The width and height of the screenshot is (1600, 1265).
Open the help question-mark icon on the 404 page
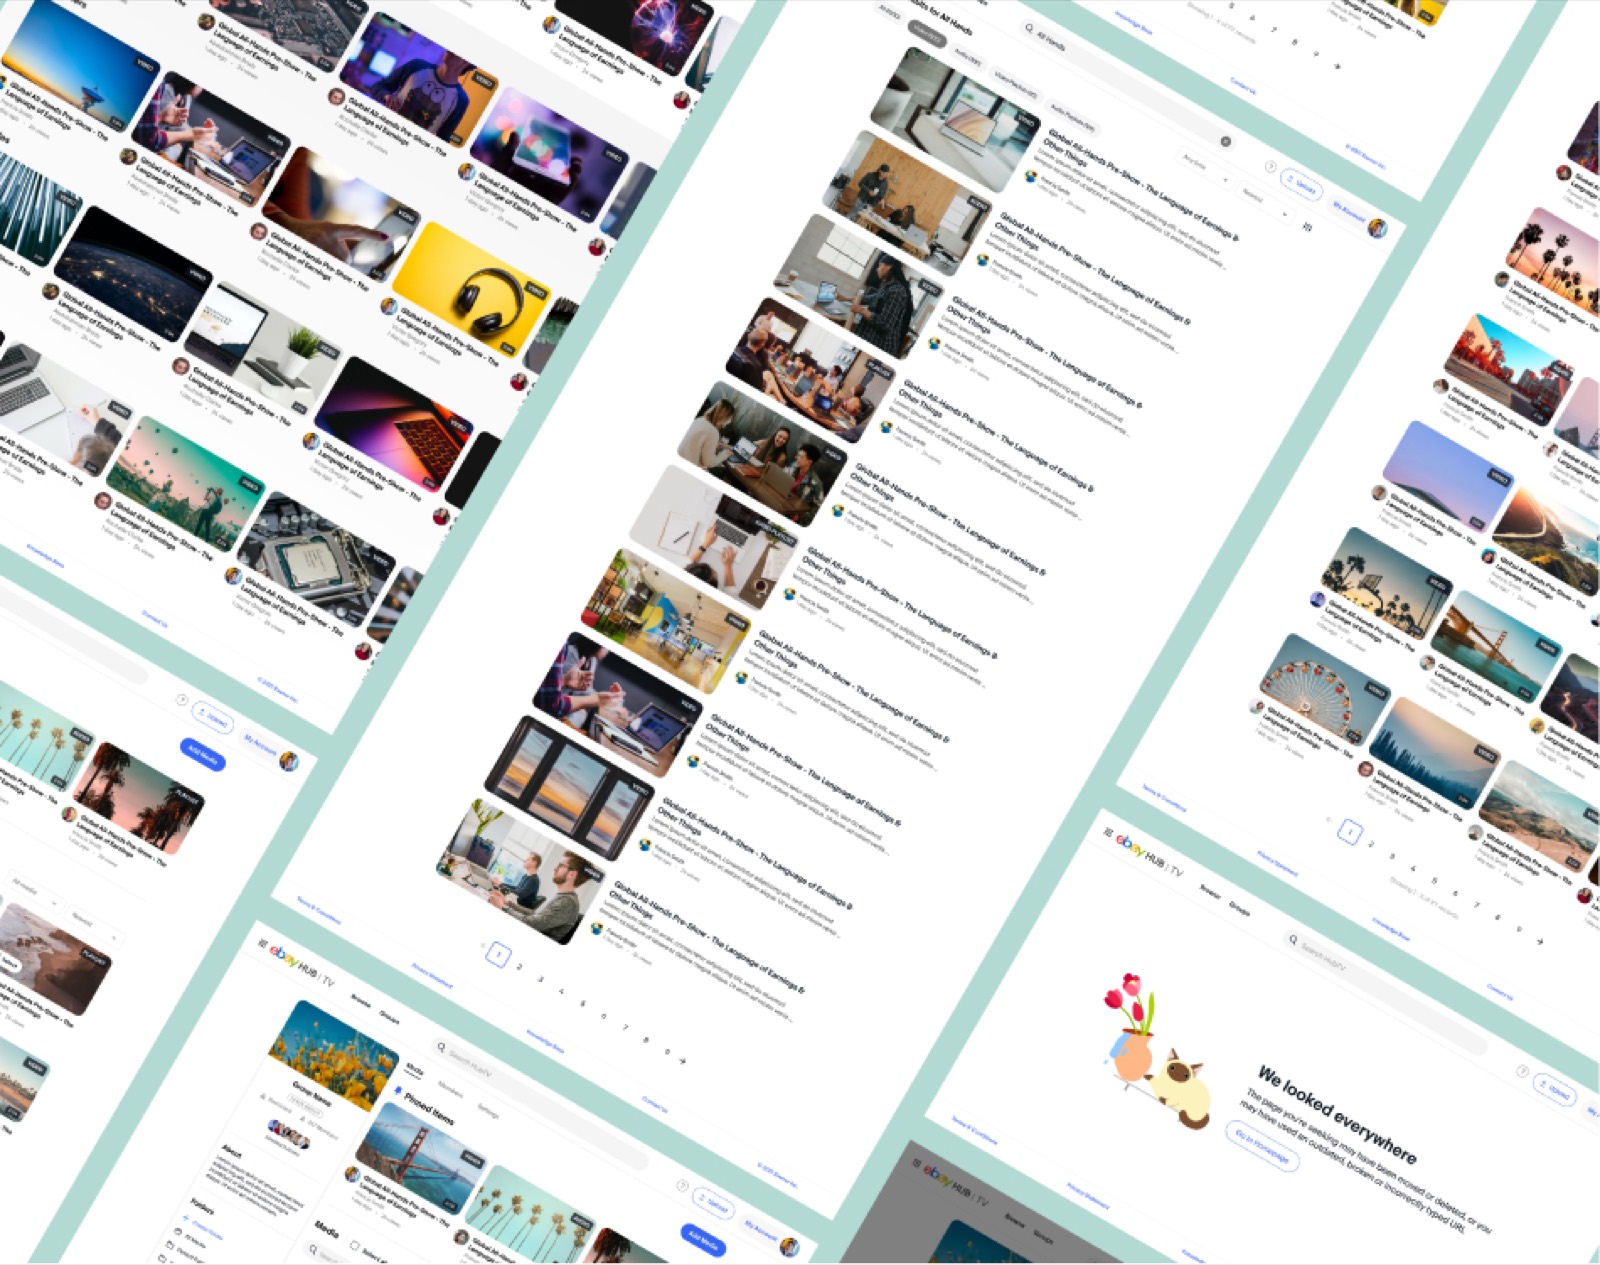[x=1523, y=1072]
